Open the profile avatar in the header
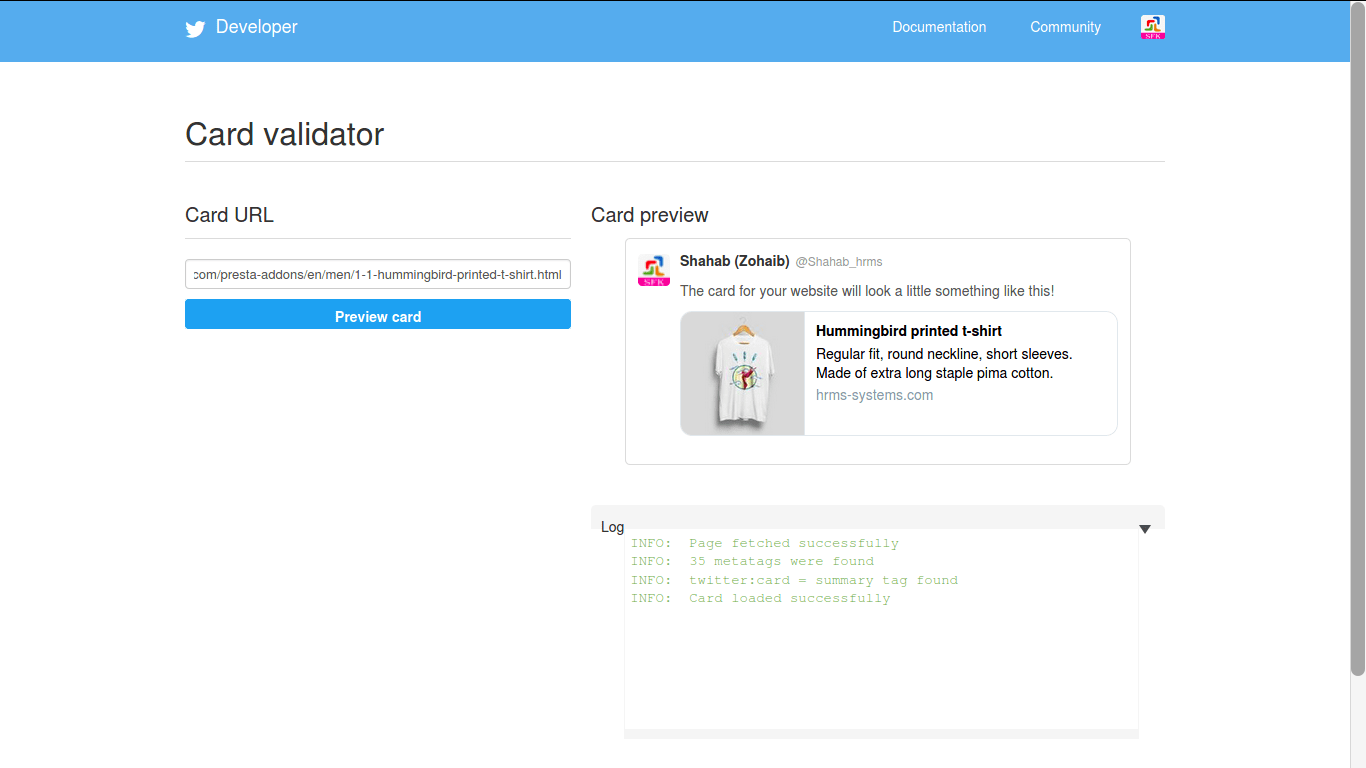 coord(1152,28)
